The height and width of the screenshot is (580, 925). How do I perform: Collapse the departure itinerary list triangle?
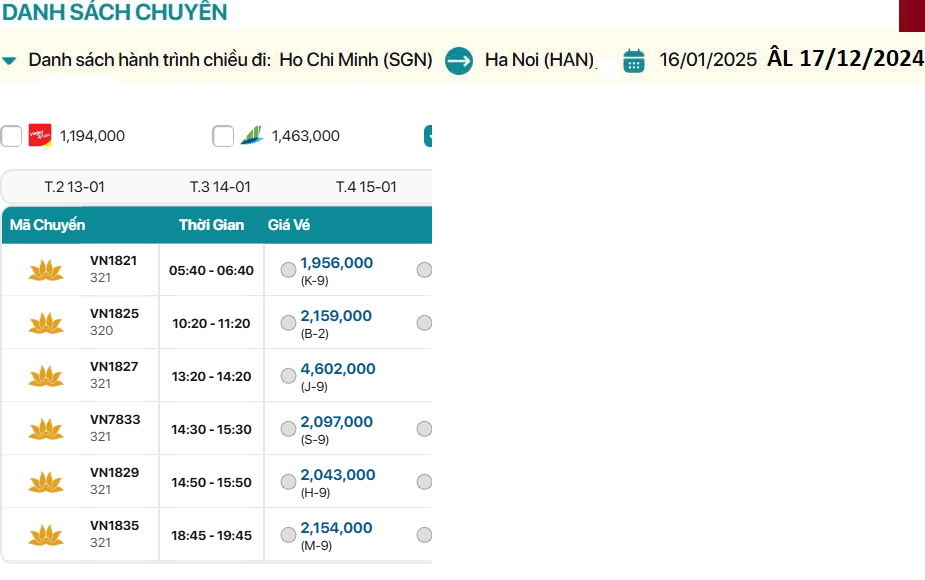[x=9, y=61]
